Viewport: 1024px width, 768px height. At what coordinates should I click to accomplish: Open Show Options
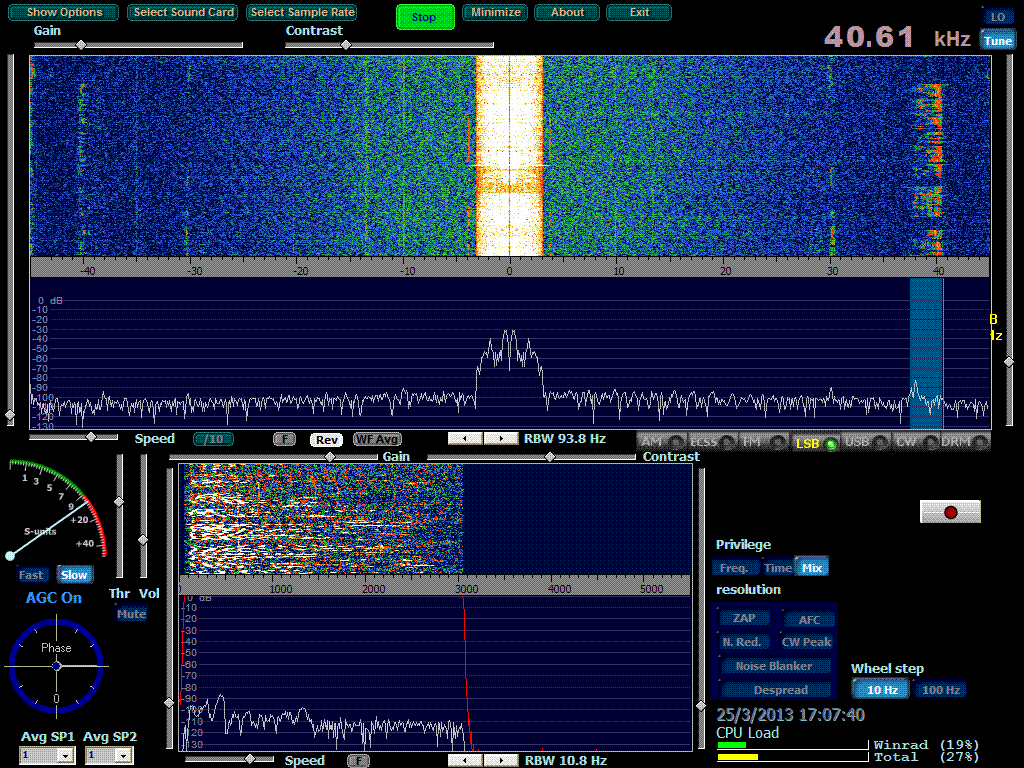pos(65,13)
